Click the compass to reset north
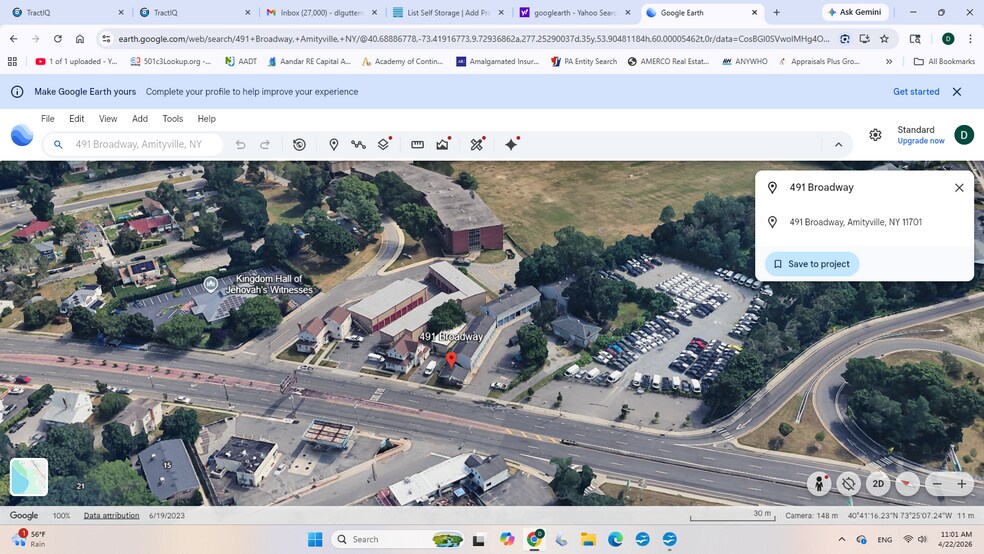This screenshot has width=984, height=554. pyautogui.click(x=907, y=484)
